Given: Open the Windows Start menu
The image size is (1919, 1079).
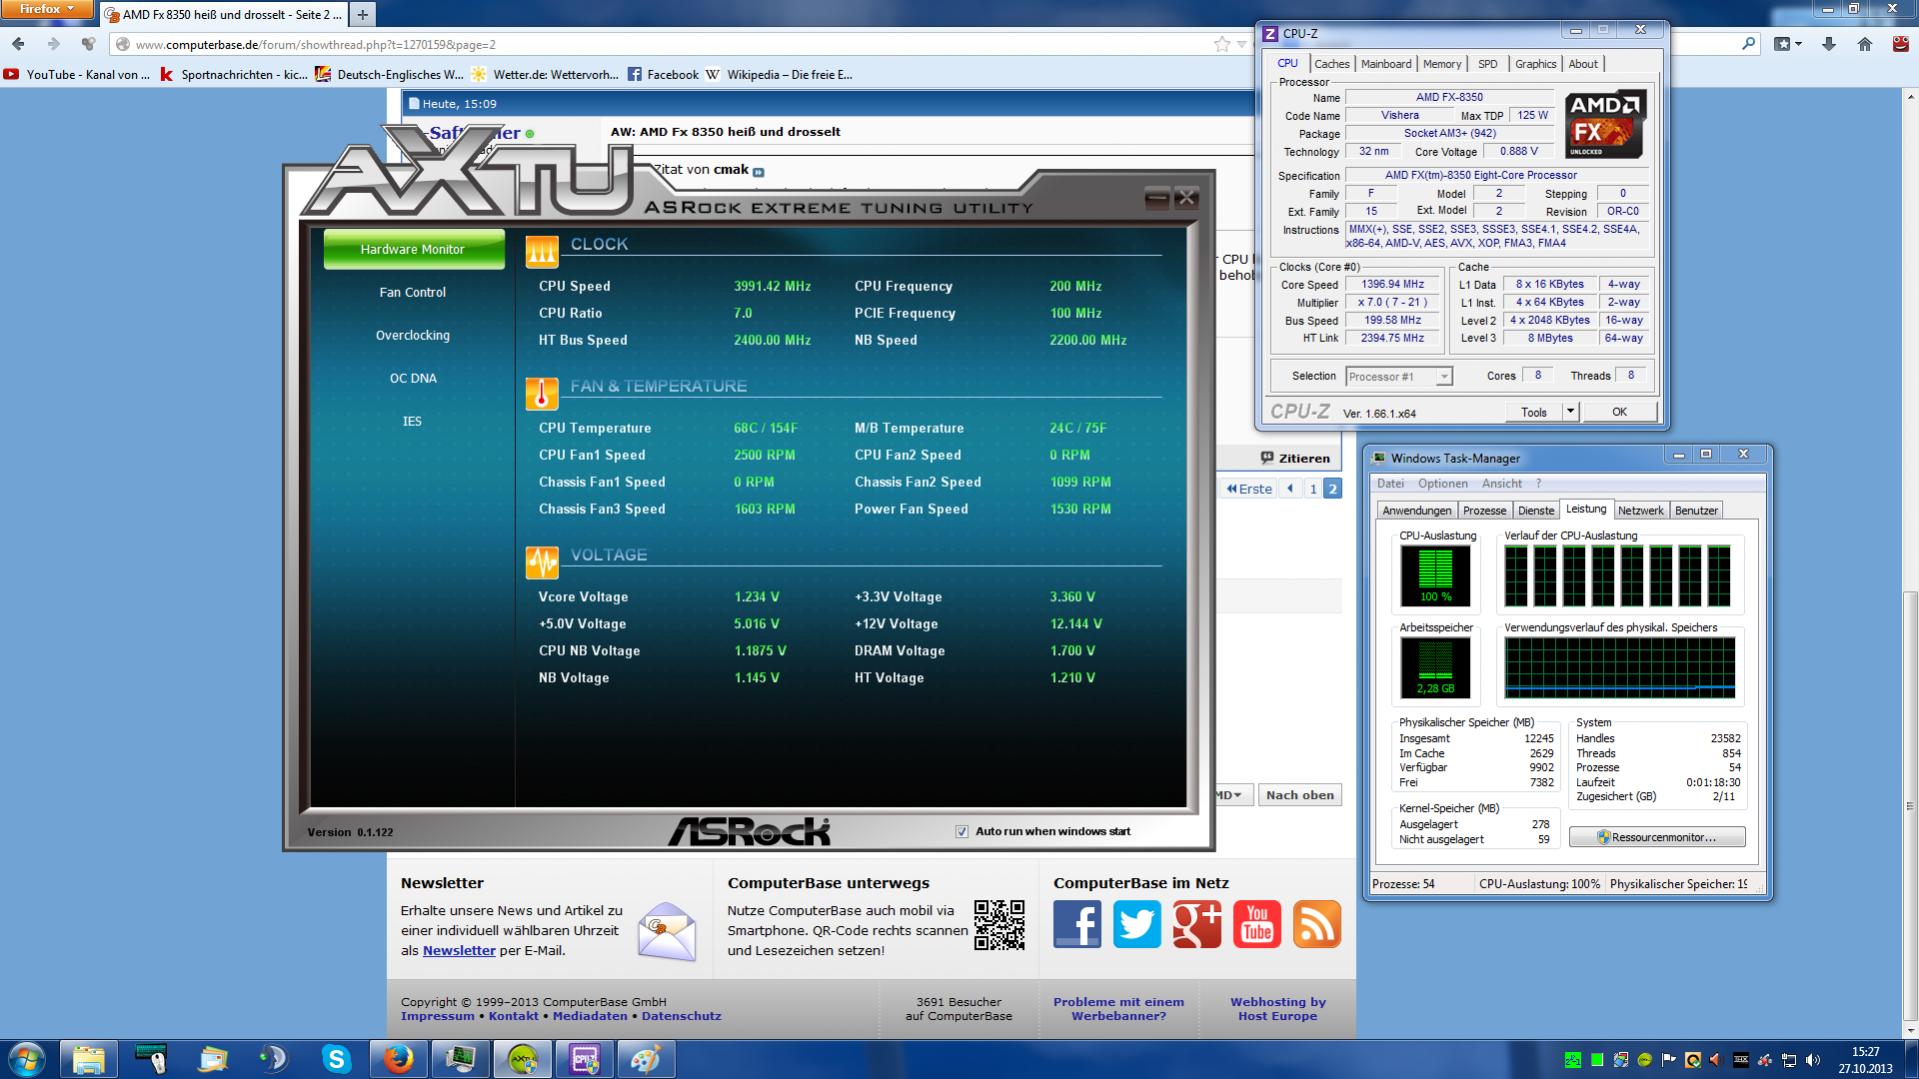Looking at the screenshot, I should pos(27,1059).
